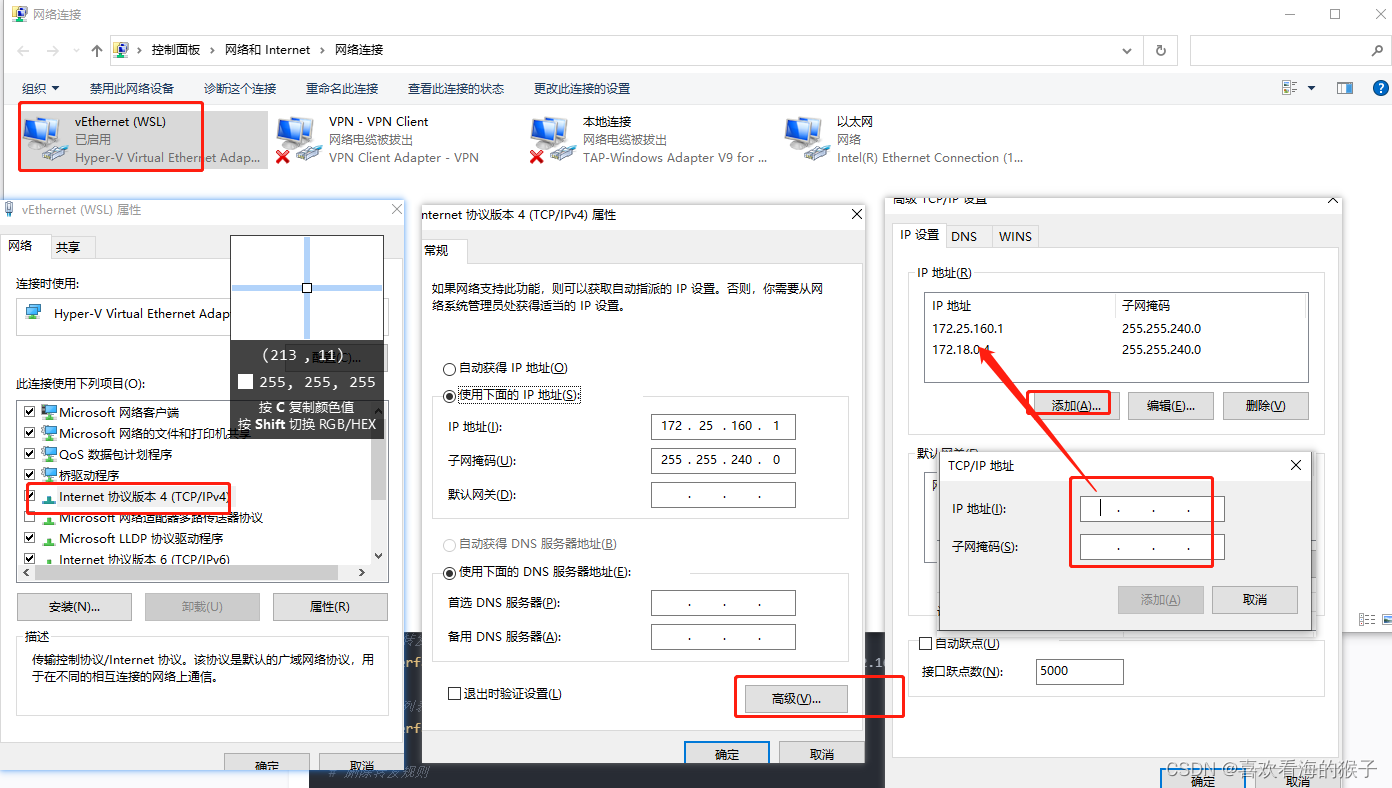This screenshot has height=788, width=1392.
Task: Click the change view layout icon
Action: 1290,88
